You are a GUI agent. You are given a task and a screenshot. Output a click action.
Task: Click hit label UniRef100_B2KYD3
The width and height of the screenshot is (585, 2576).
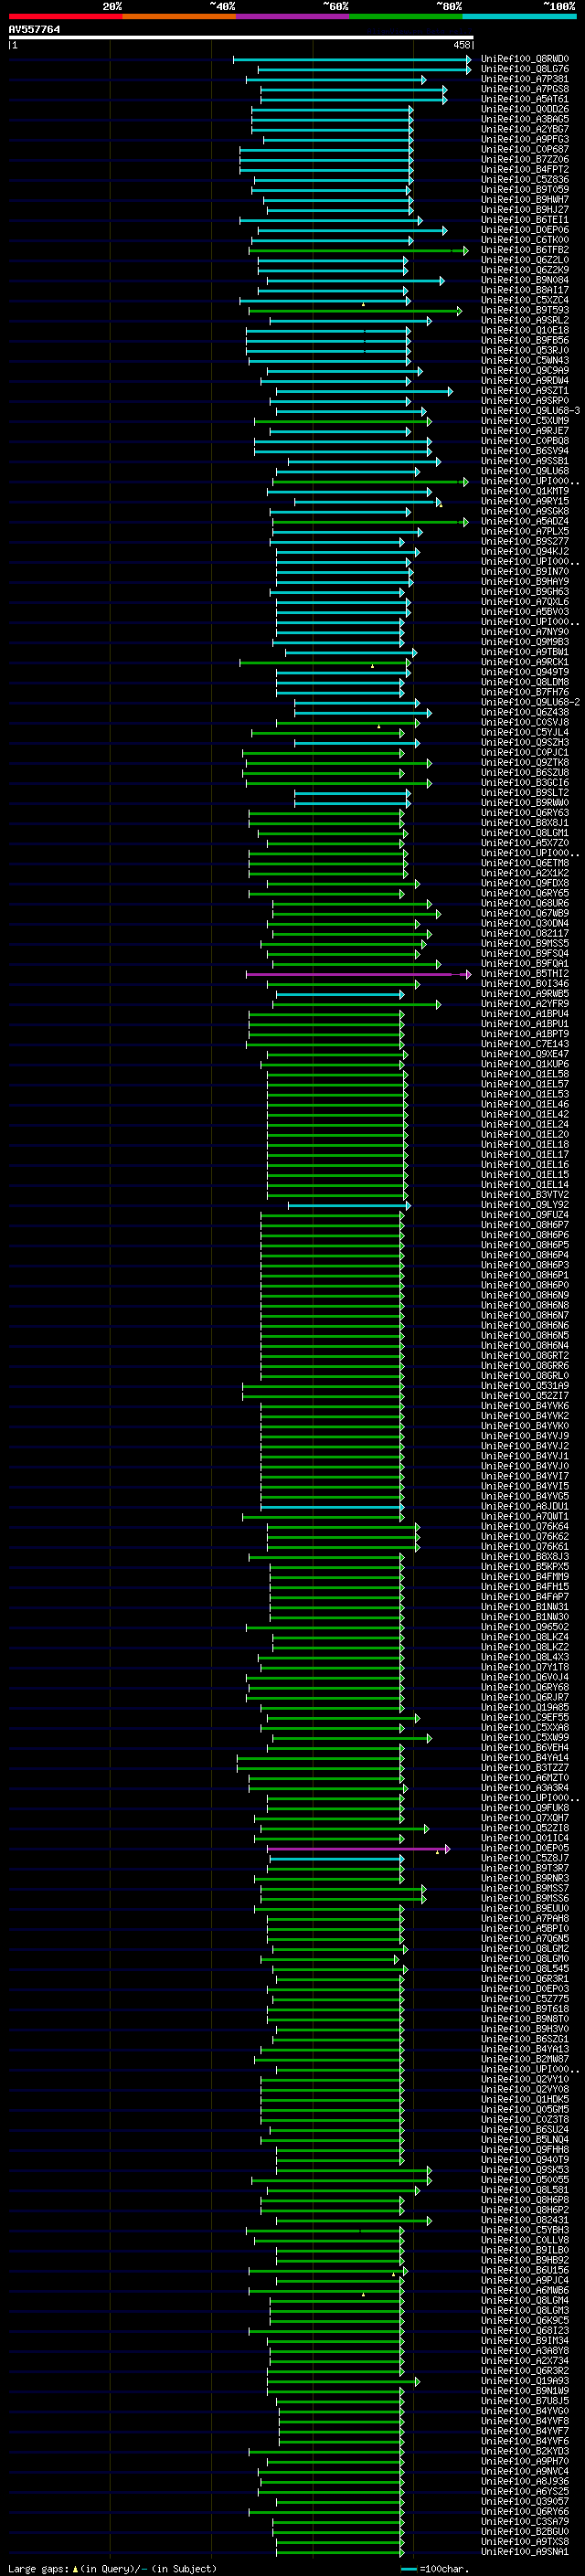(x=525, y=2453)
